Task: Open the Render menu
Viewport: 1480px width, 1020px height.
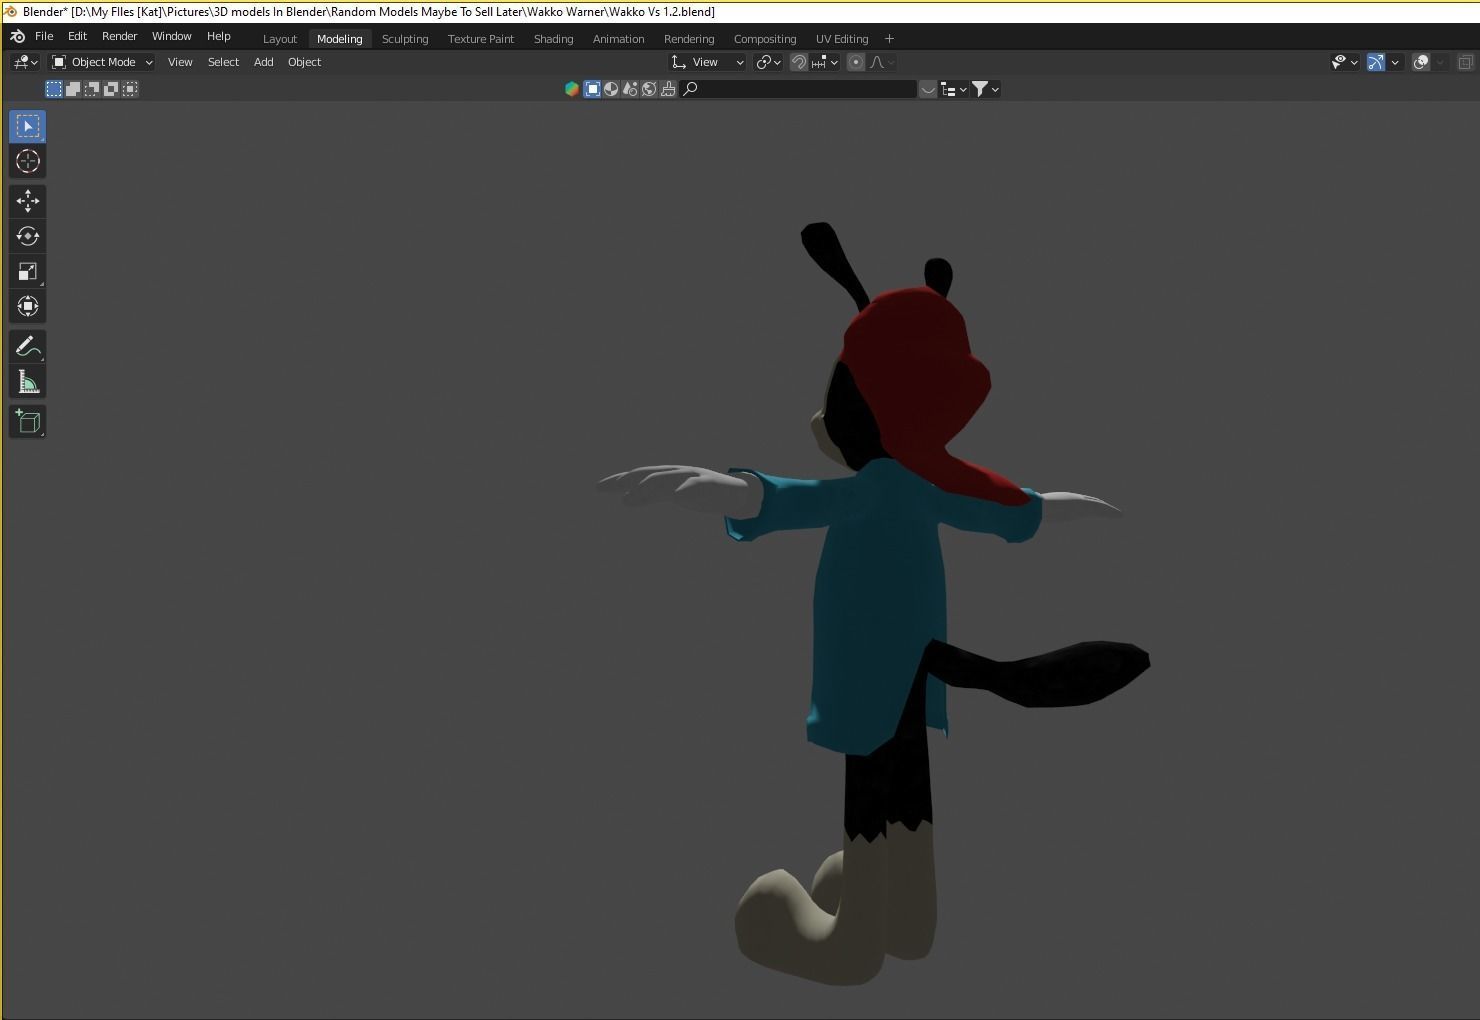Action: (x=119, y=36)
